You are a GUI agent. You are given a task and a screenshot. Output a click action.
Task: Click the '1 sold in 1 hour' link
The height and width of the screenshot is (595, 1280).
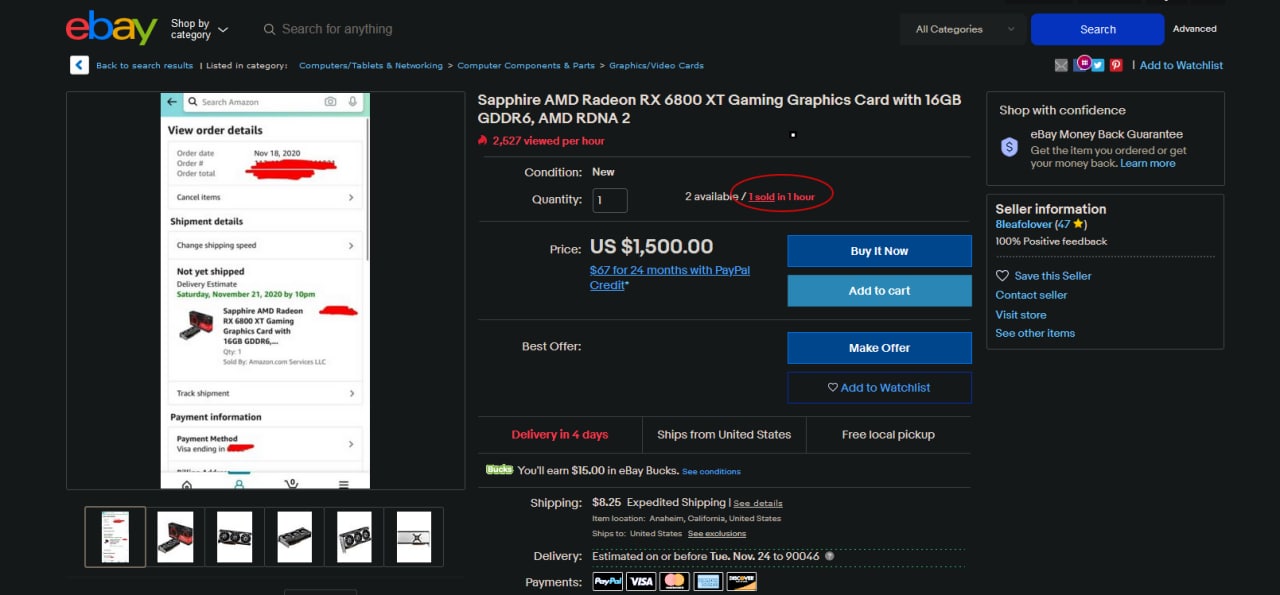point(782,197)
